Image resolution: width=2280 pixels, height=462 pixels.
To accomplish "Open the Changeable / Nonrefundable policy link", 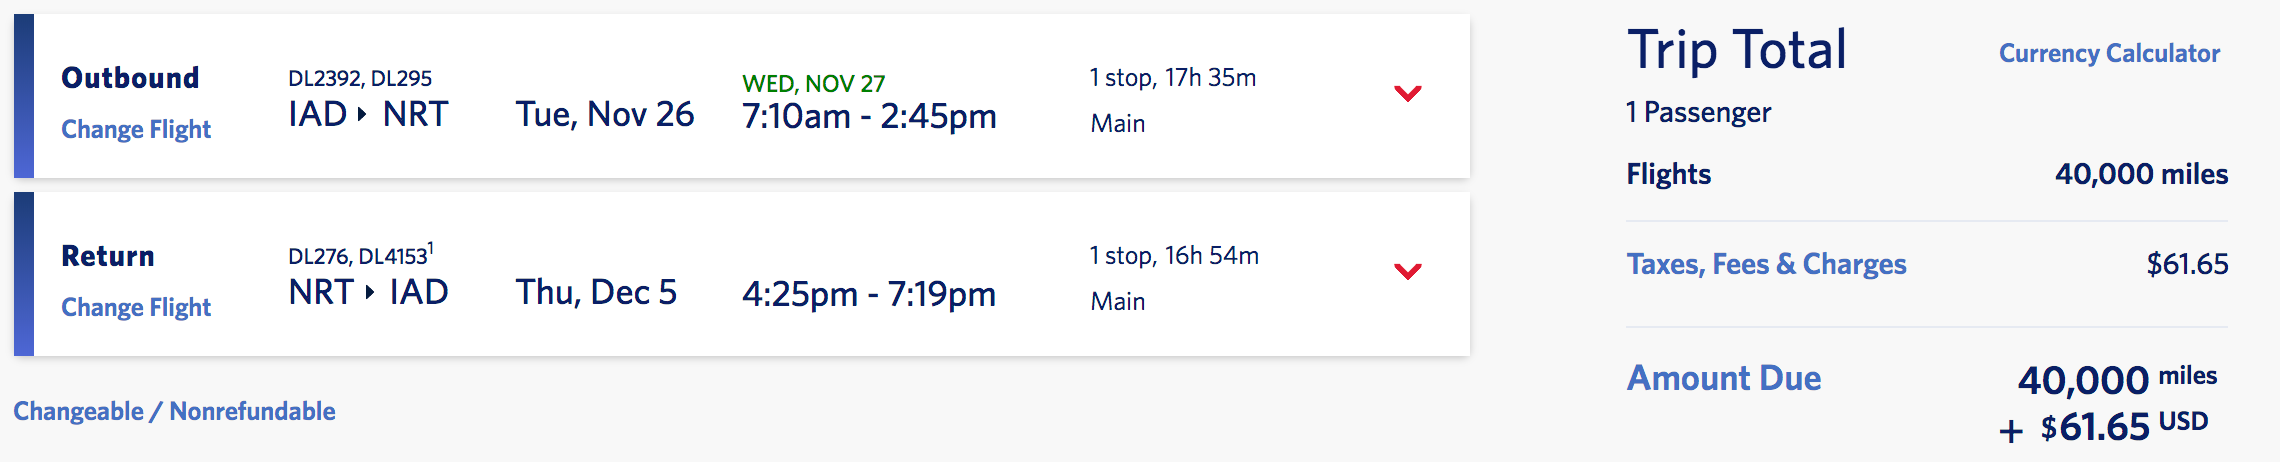I will point(174,412).
